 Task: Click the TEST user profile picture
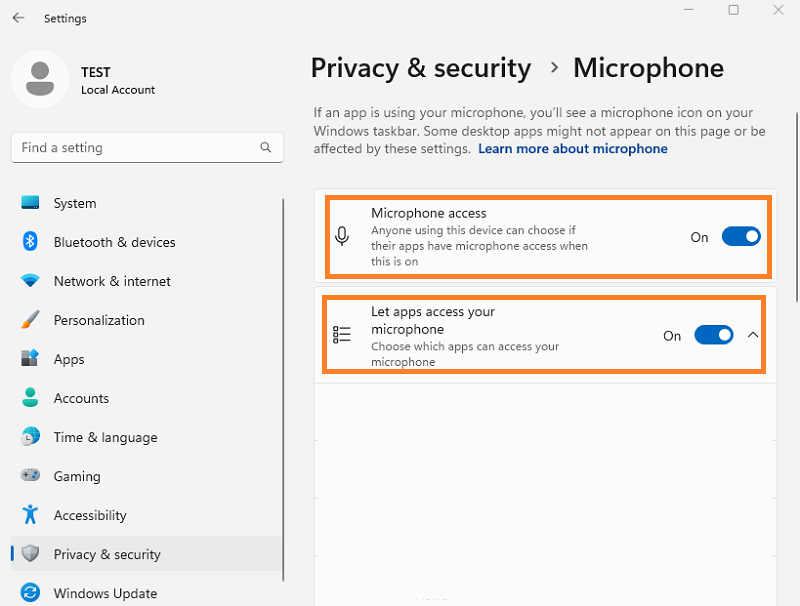coord(40,79)
